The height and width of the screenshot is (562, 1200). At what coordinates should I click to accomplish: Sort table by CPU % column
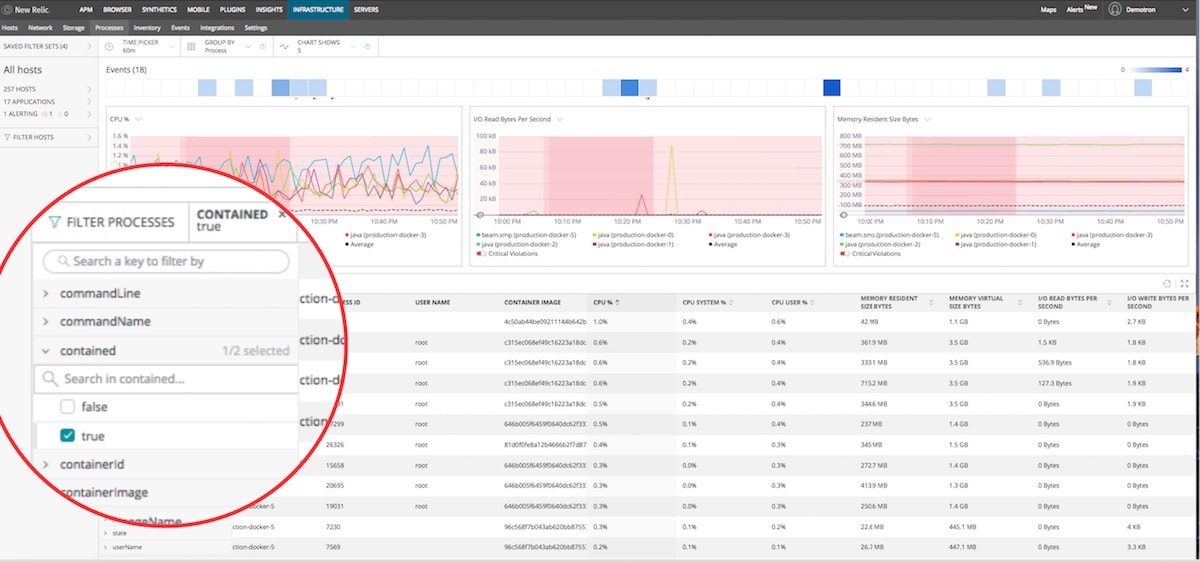[605, 302]
